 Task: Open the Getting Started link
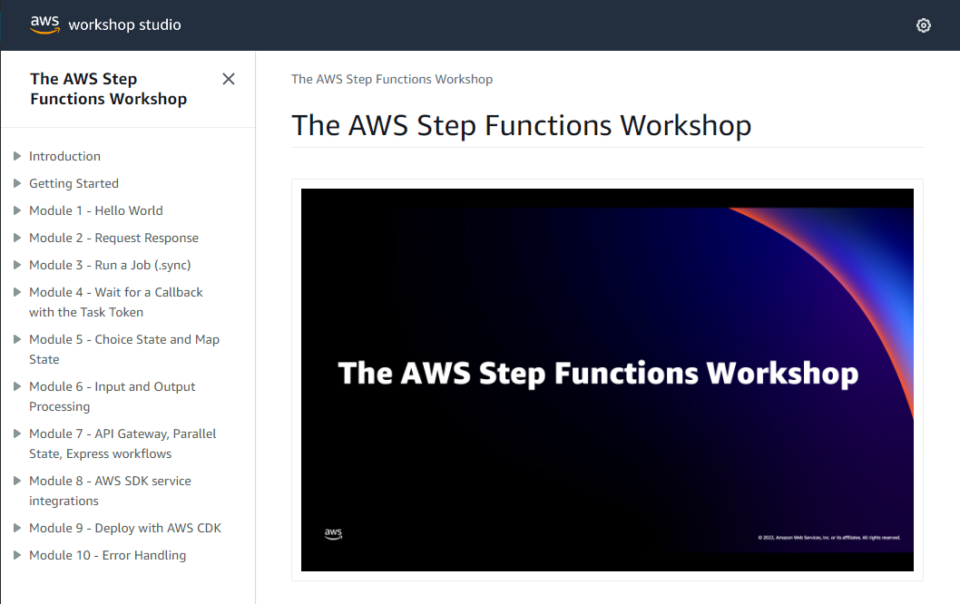[x=74, y=183]
